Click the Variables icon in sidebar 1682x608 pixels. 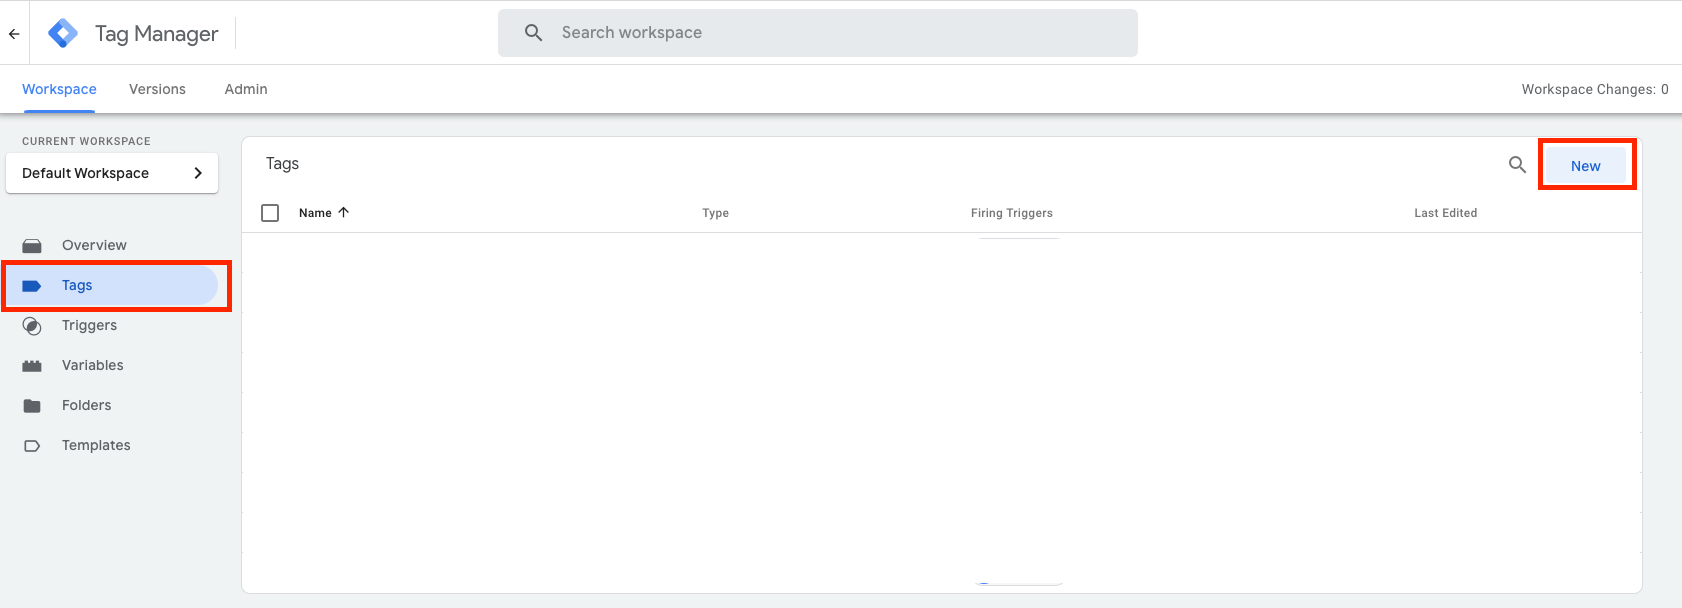tap(32, 365)
